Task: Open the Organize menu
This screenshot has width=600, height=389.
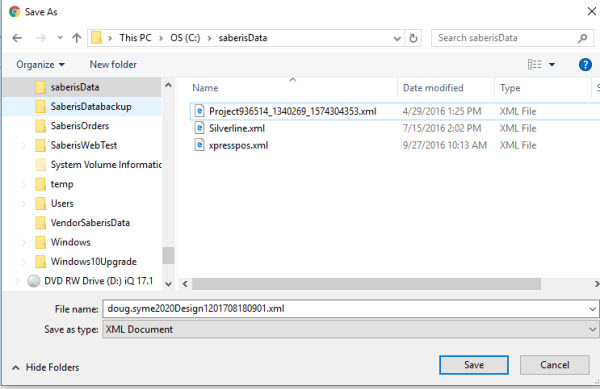Action: coord(40,65)
